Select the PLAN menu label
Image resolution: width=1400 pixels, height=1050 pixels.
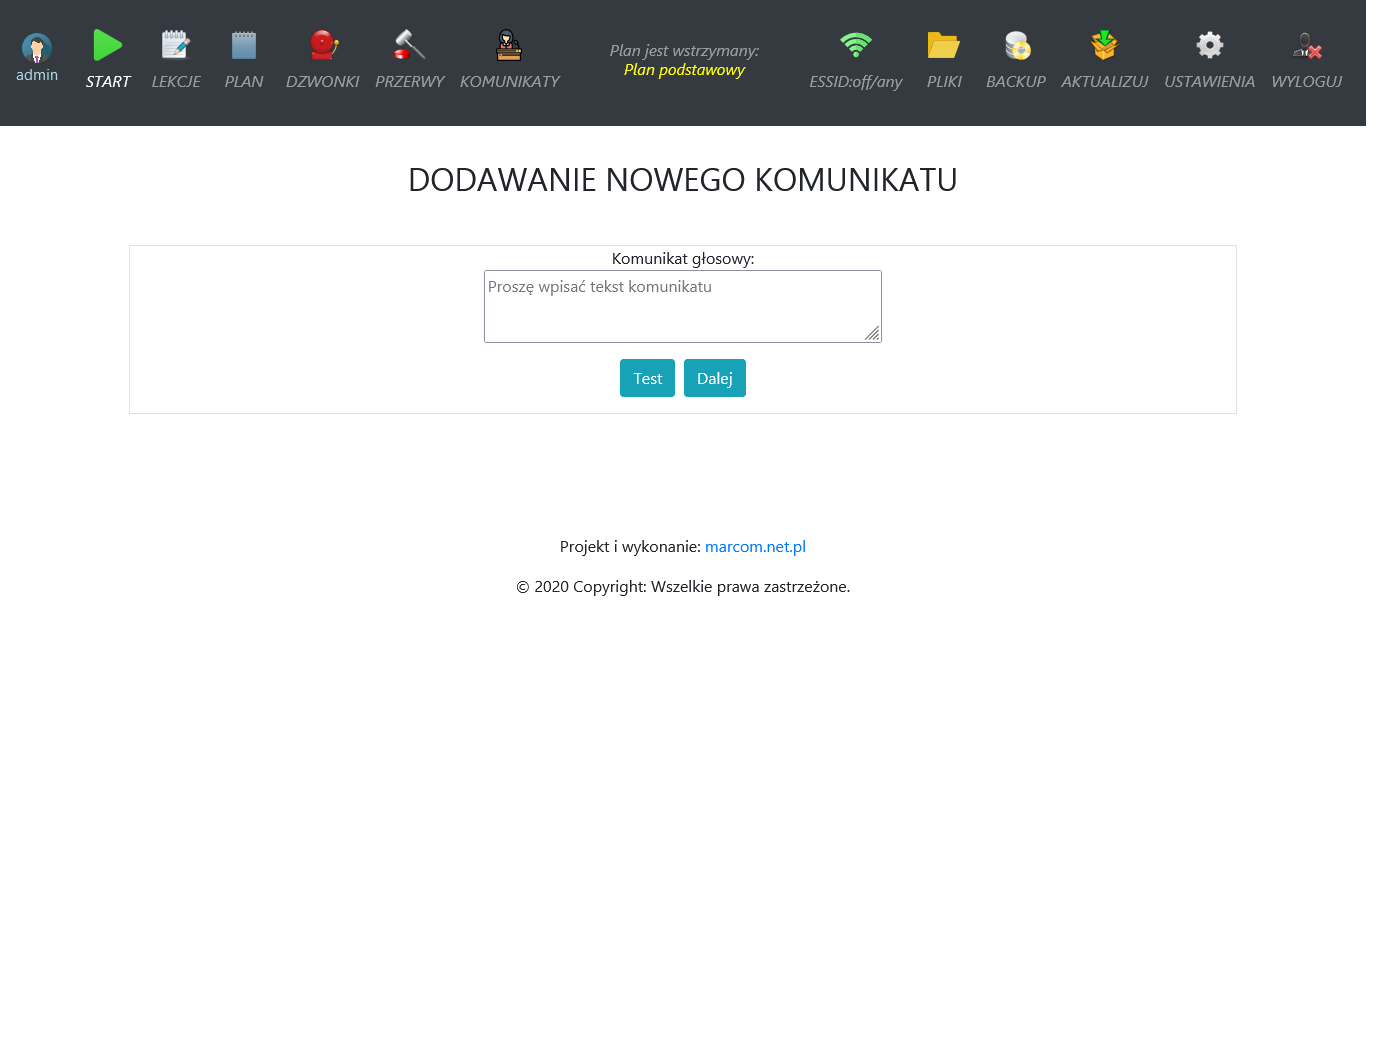[244, 82]
